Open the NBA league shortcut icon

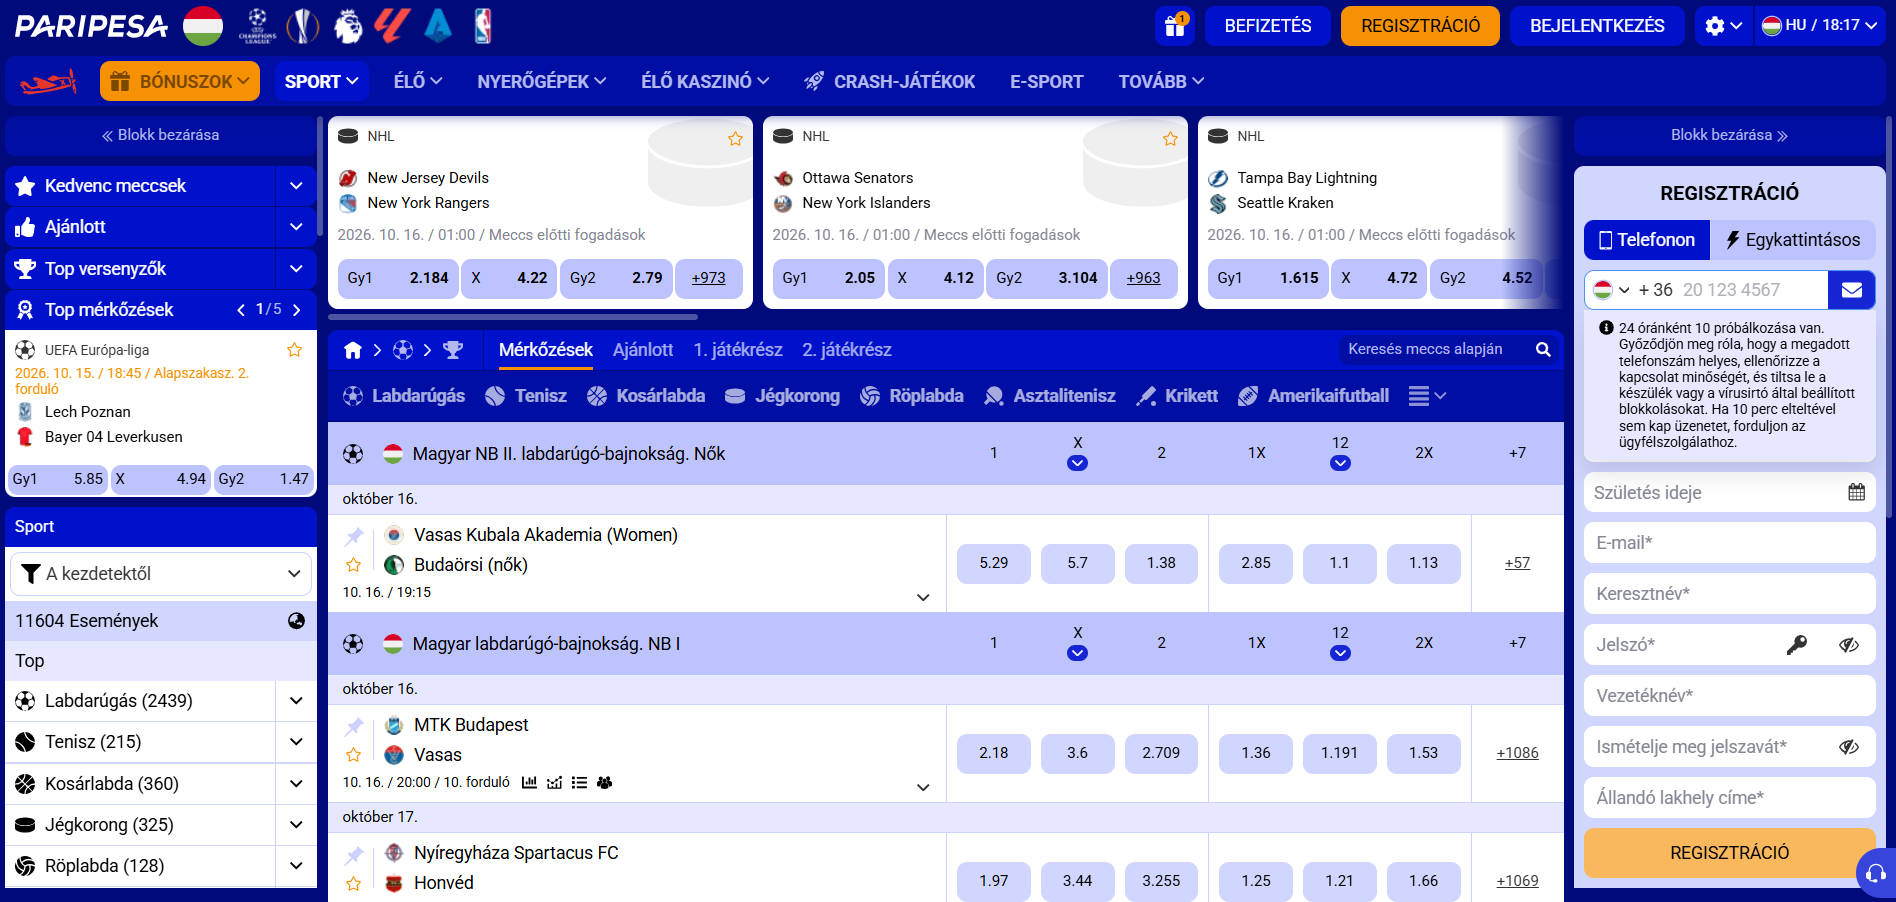pyautogui.click(x=483, y=26)
